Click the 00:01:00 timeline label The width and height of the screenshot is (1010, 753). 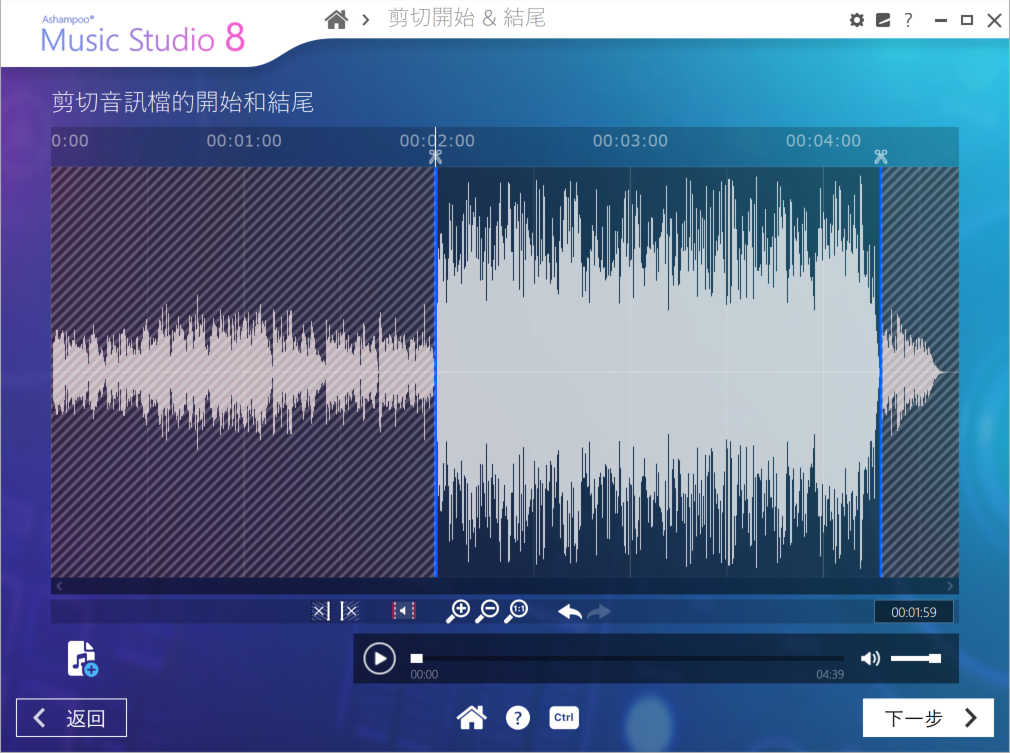tap(244, 140)
